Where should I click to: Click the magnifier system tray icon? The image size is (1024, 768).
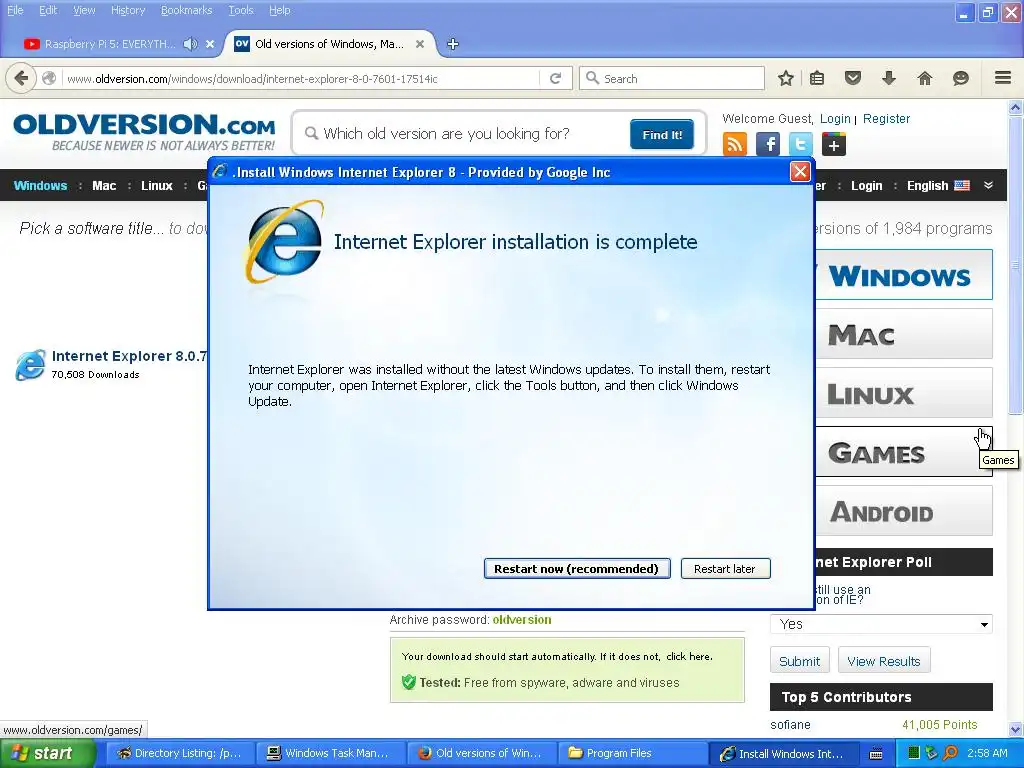click(951, 753)
